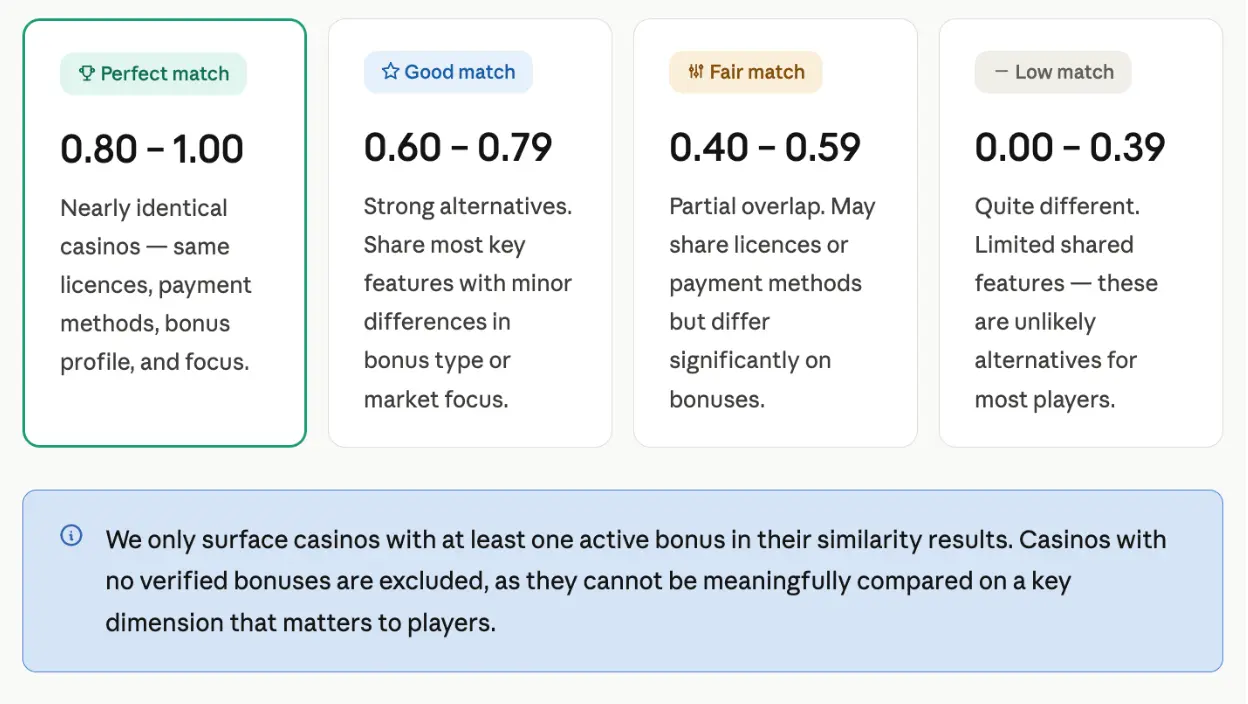
Task: Click the sliders icon in Fair match badge
Action: [696, 72]
